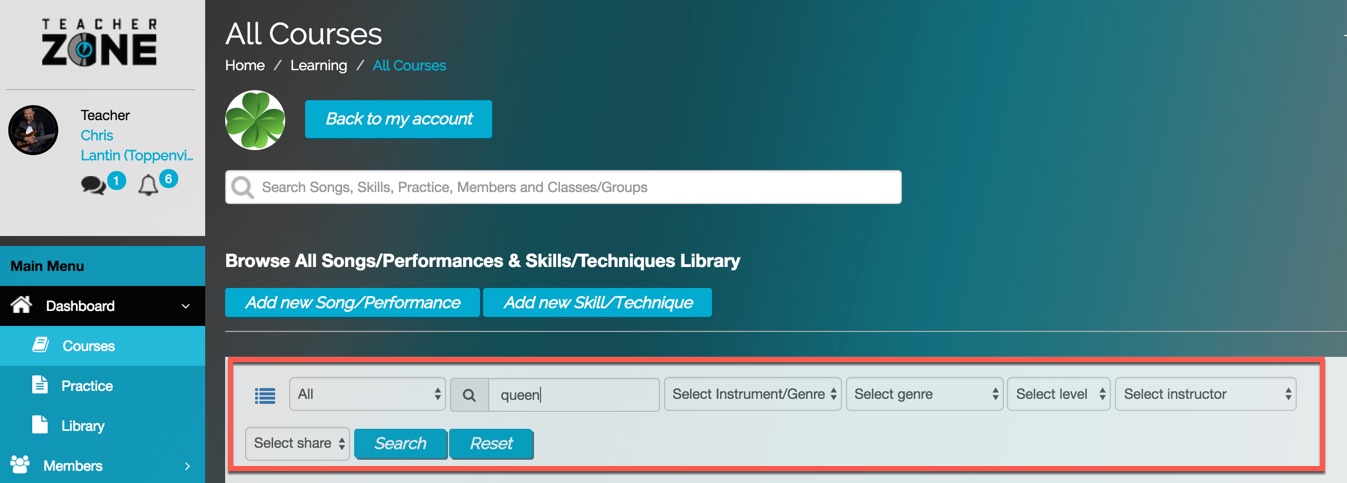Open the 'All' type dropdown
Viewport: 1347px width, 483px height.
pyautogui.click(x=368, y=394)
